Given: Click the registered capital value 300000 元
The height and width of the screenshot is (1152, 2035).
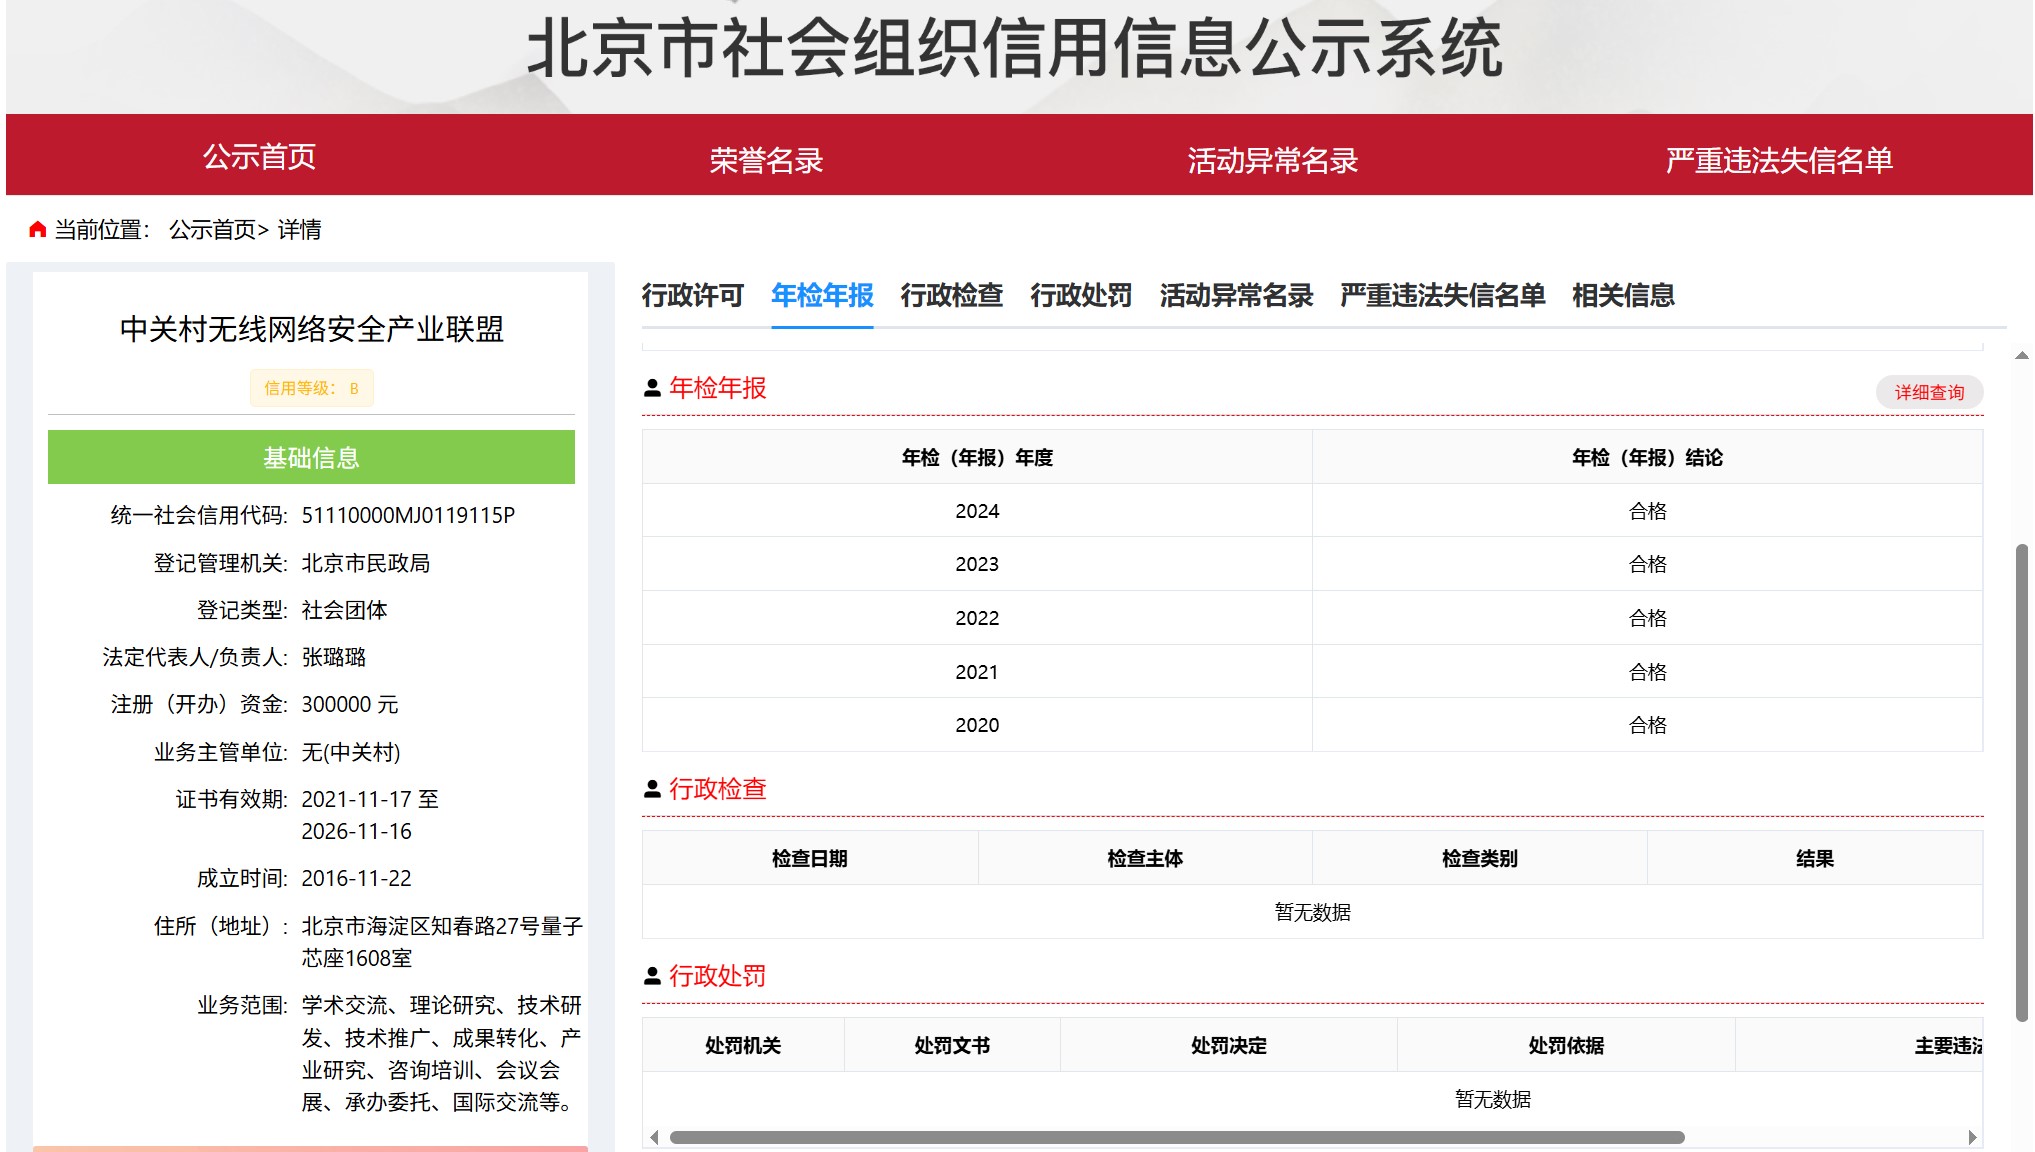Looking at the screenshot, I should coord(350,704).
